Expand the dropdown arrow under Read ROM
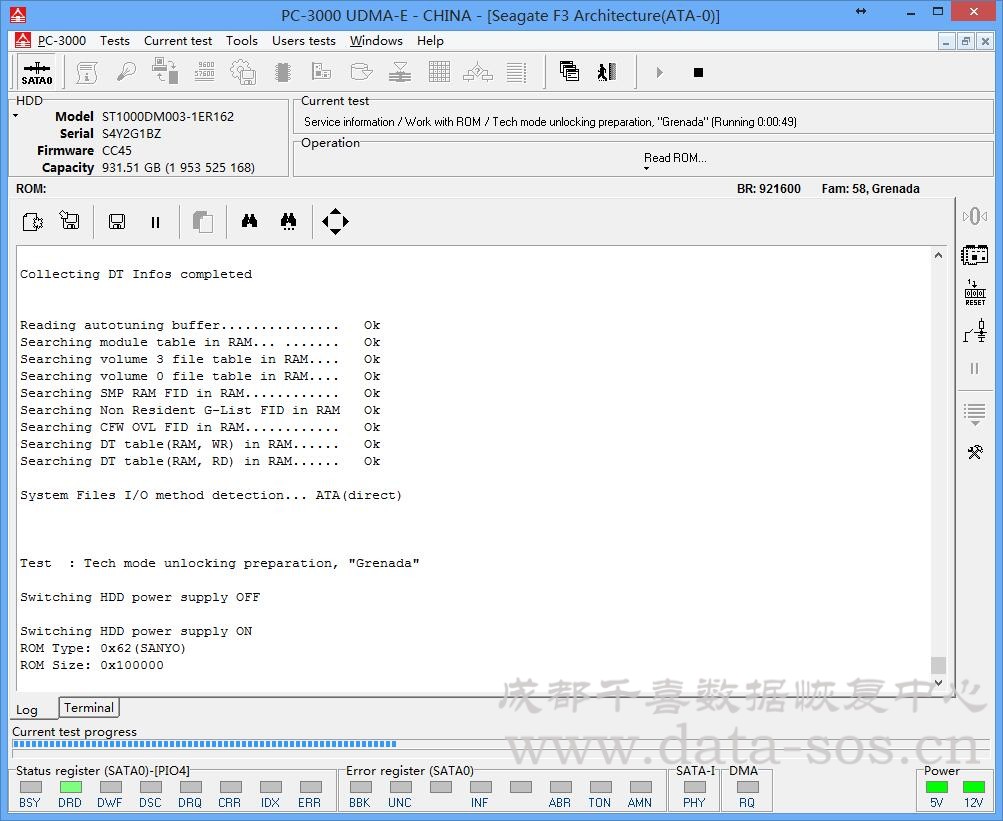1003x821 pixels. tap(646, 169)
